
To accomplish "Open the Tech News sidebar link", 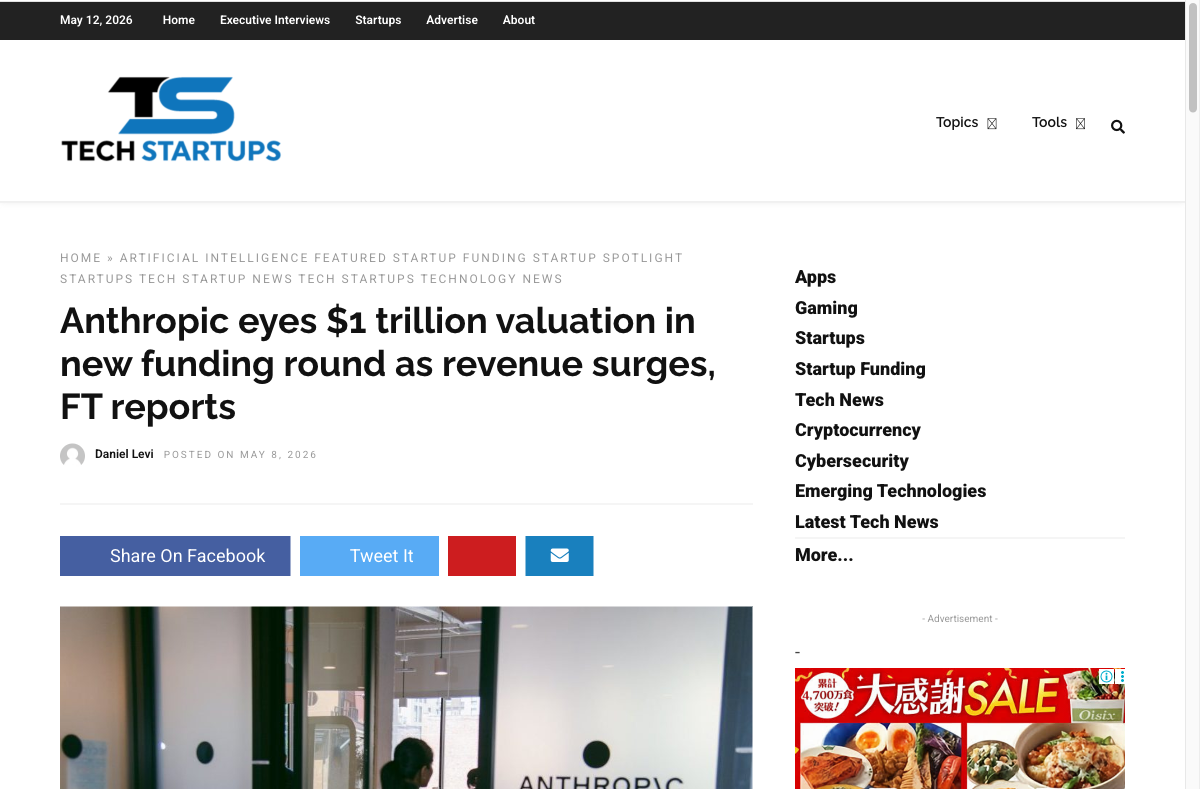I will [x=839, y=400].
